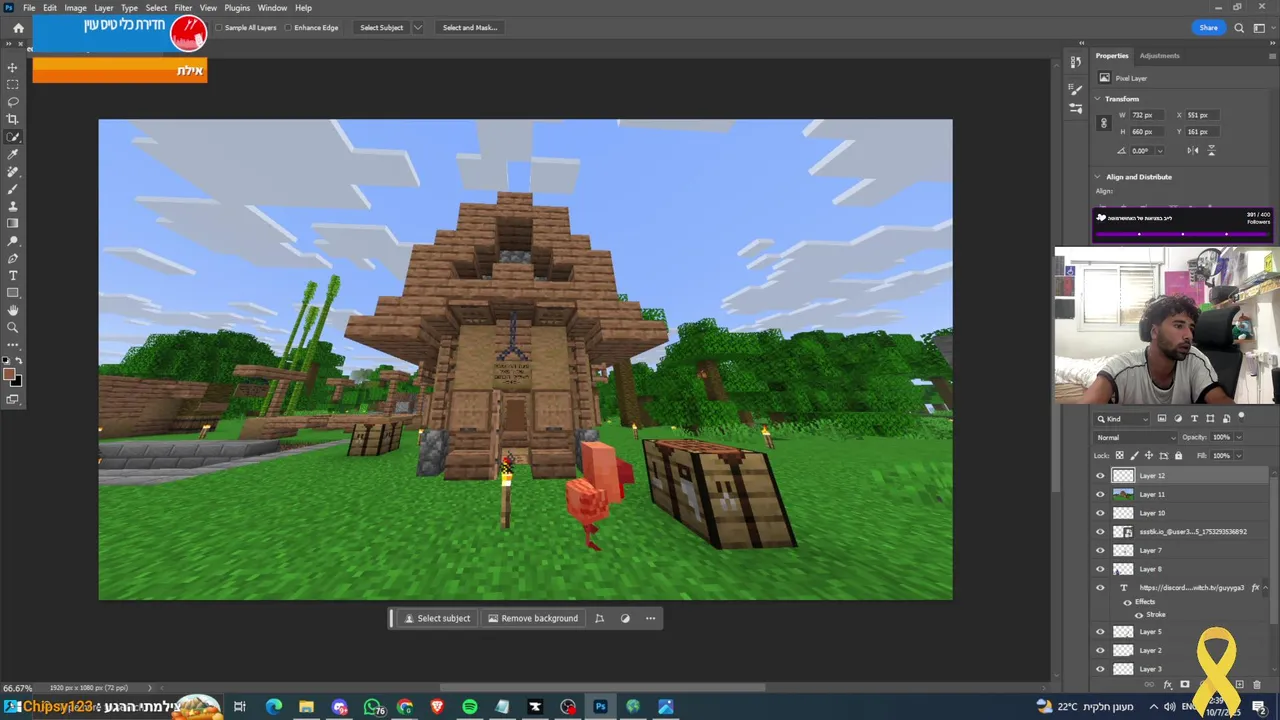Screen dimensions: 1280x720
Task: Open the Normal blend mode dropdown
Action: pyautogui.click(x=1136, y=437)
